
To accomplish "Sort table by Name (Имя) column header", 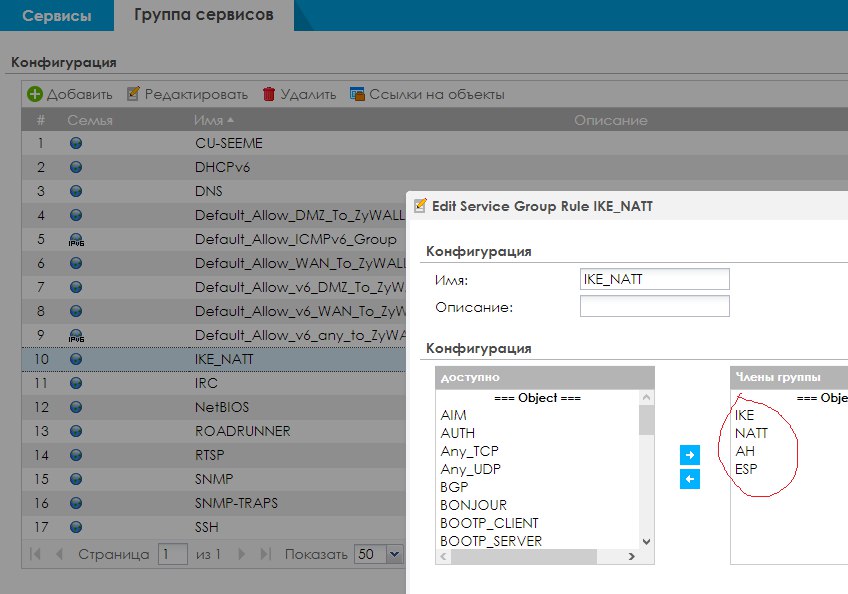I will click(214, 120).
